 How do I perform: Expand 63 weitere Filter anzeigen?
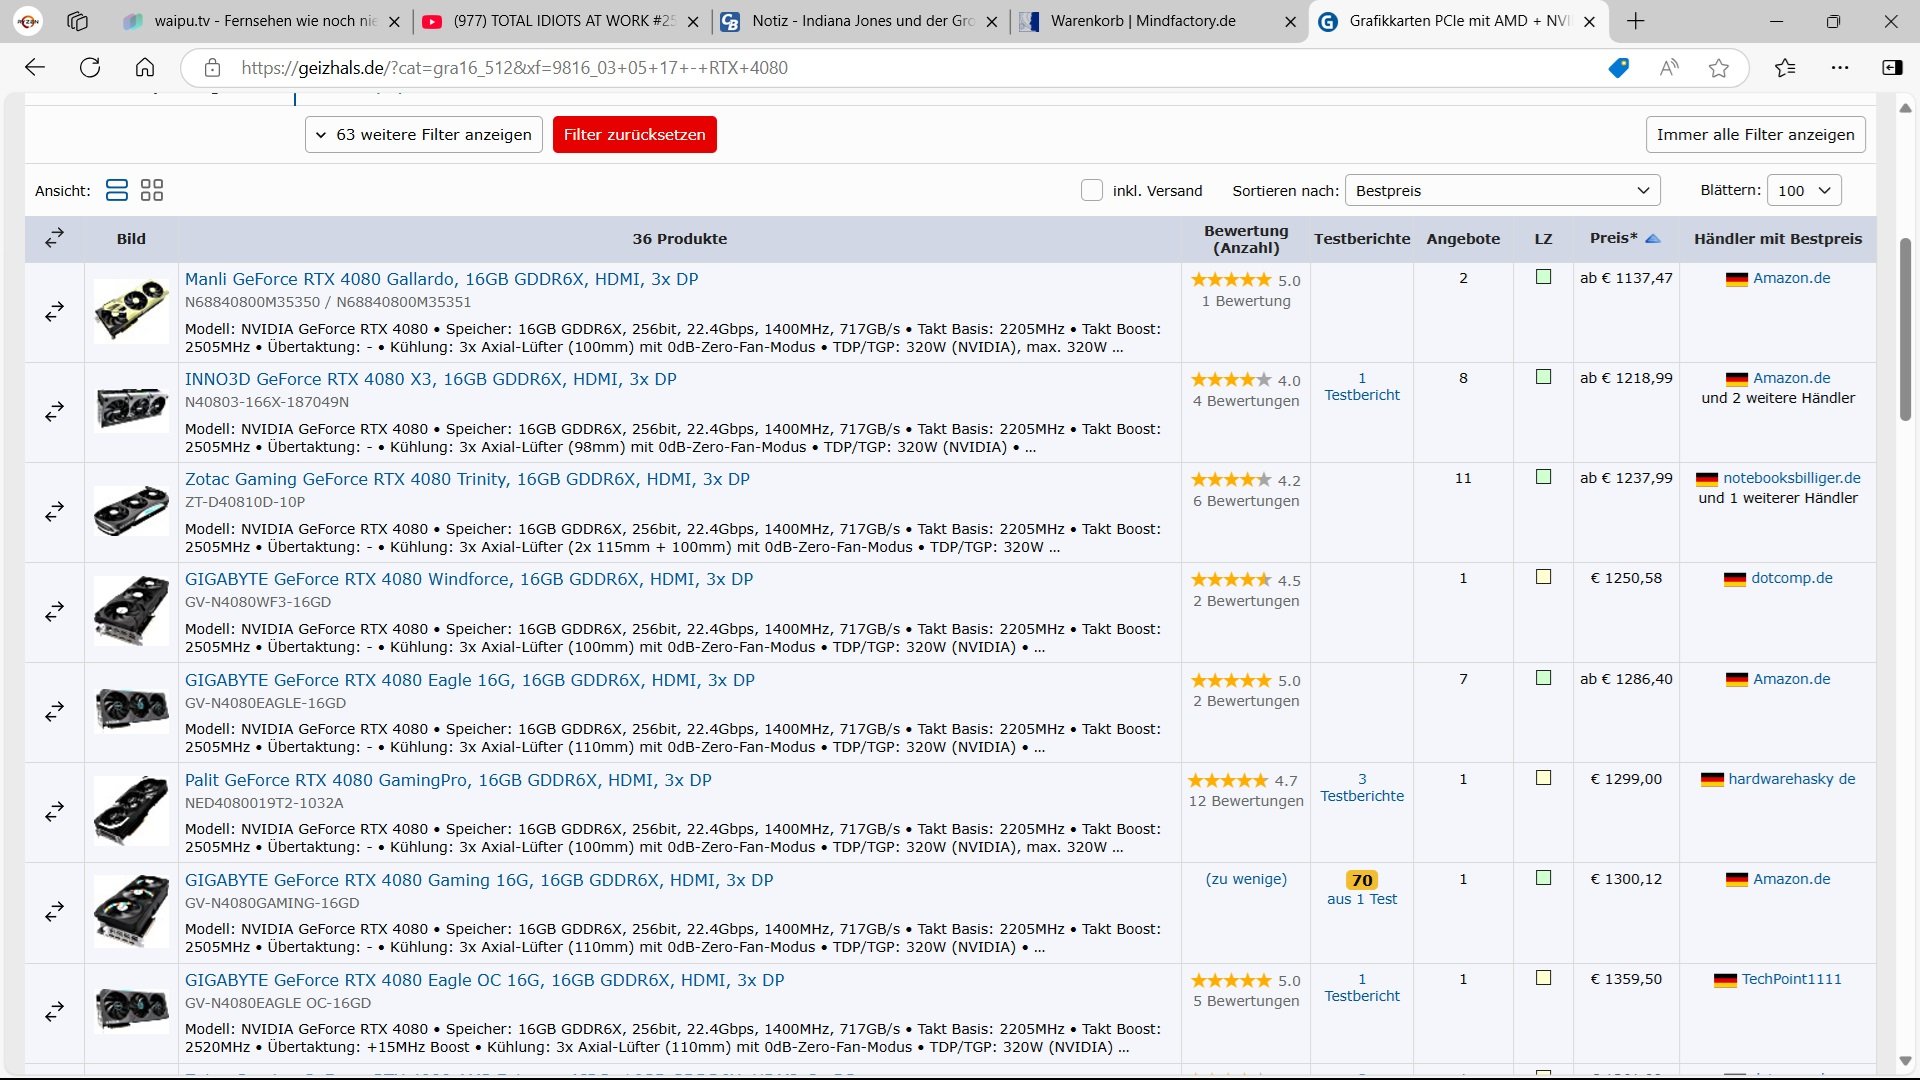coord(424,134)
